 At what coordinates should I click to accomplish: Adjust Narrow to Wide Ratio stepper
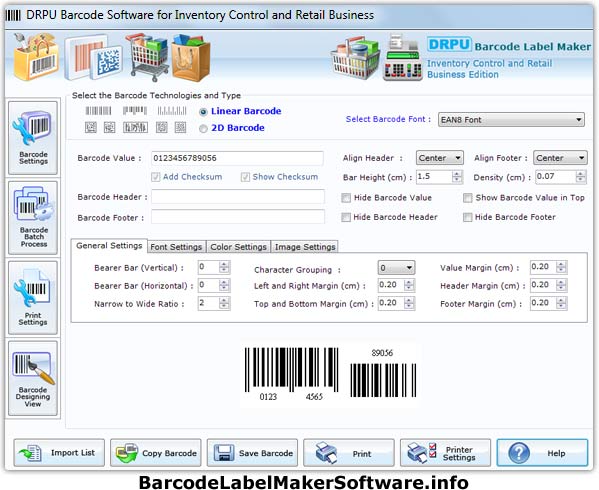coord(224,303)
